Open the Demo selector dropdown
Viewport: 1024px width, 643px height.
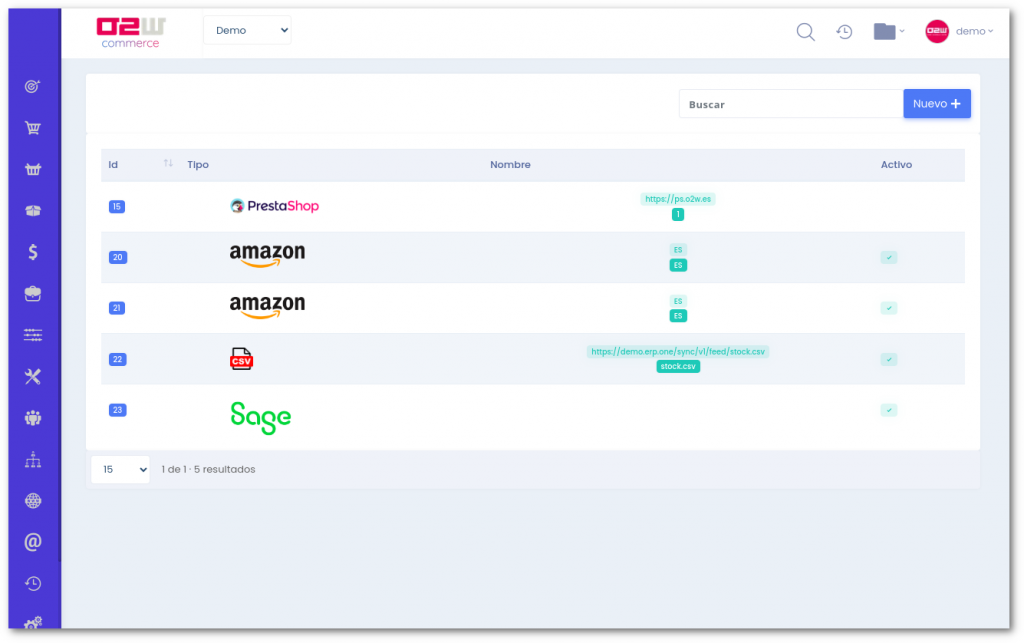(x=247, y=31)
